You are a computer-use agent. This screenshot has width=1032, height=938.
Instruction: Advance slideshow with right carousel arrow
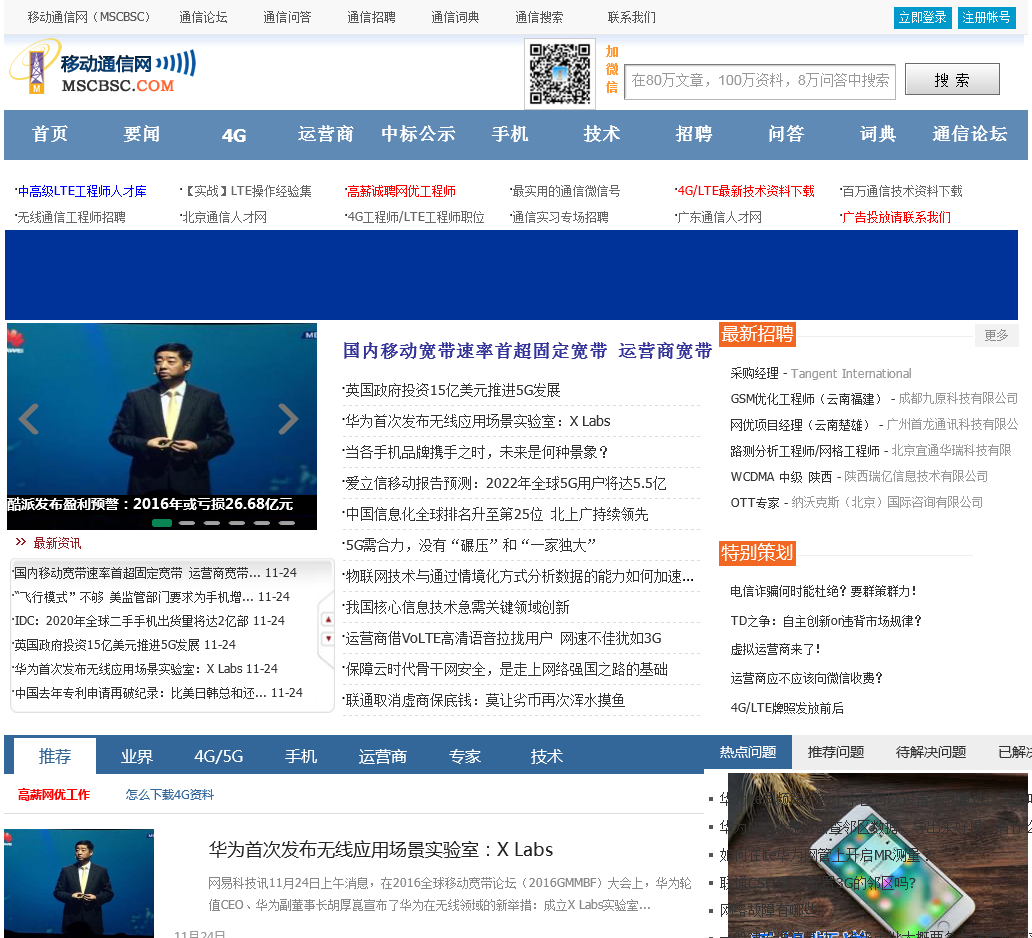(x=288, y=419)
